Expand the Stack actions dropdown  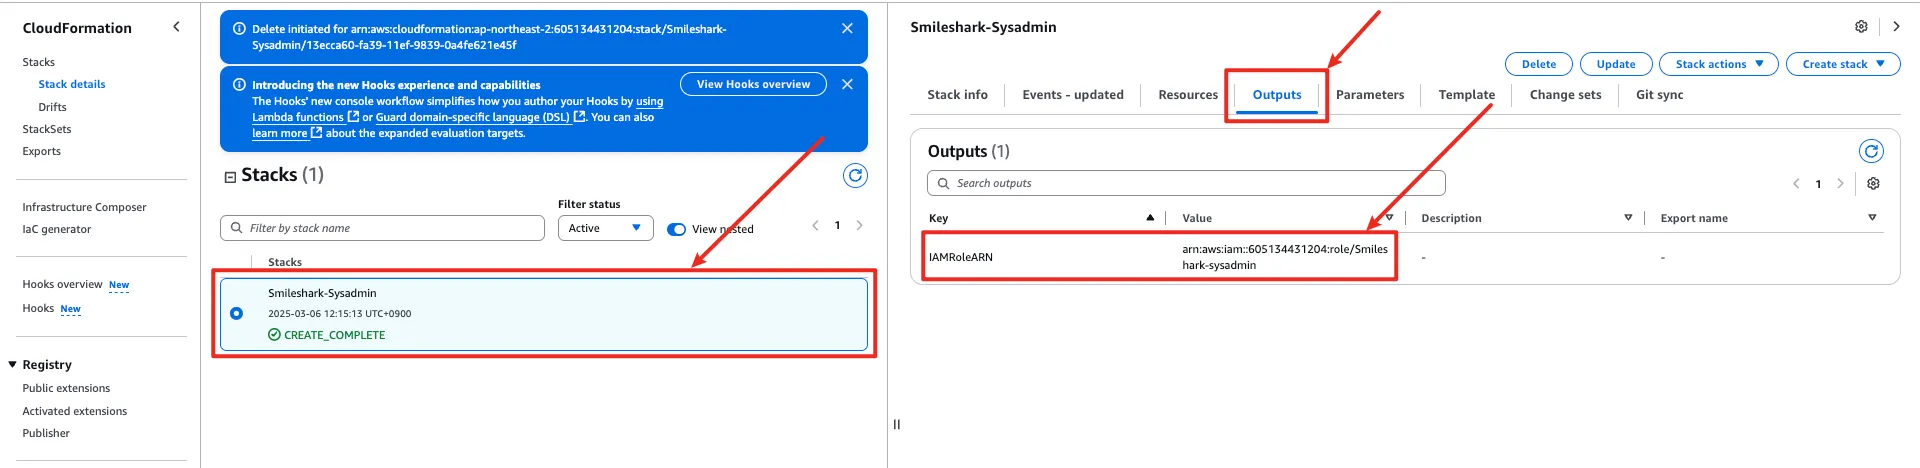click(x=1719, y=64)
